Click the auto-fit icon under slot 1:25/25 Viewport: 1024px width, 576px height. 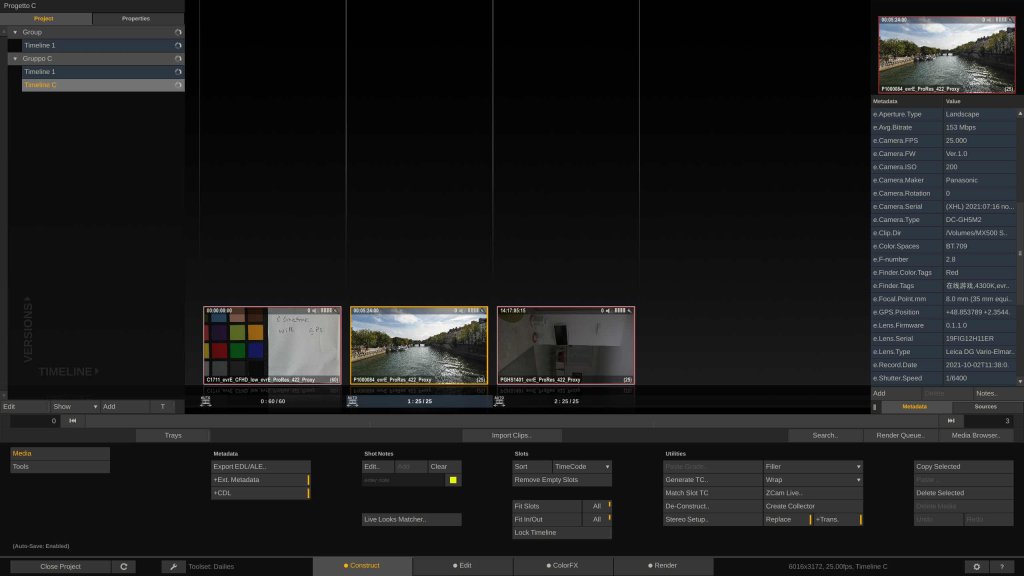click(x=353, y=401)
